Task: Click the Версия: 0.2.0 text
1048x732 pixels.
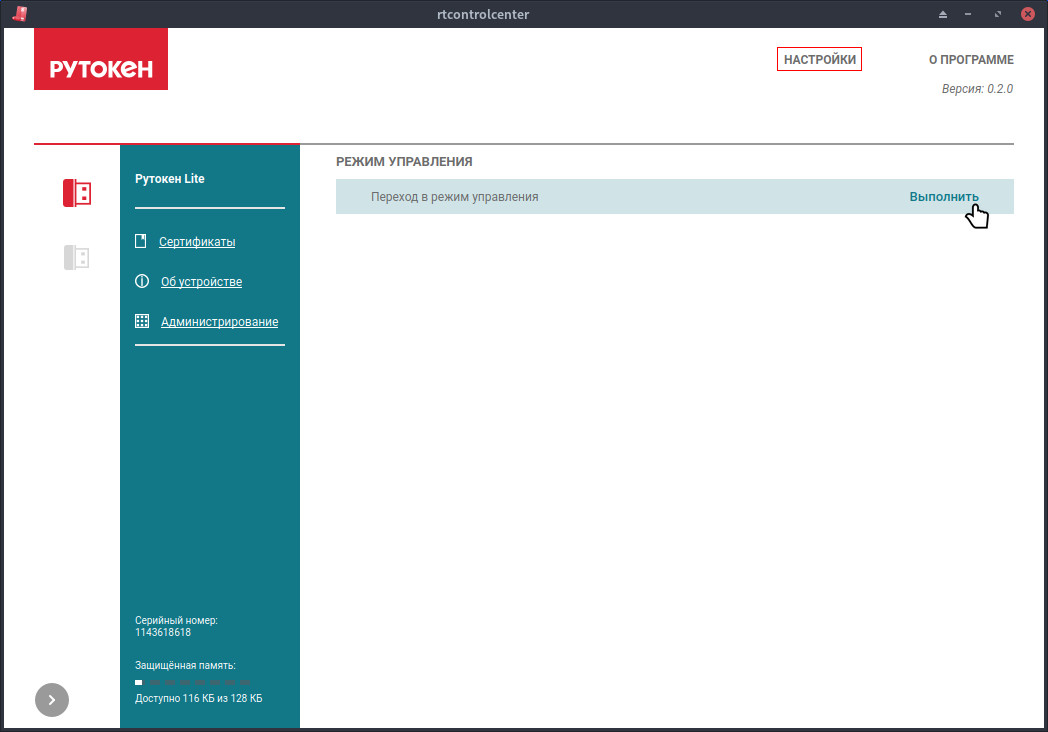Action: coord(977,89)
